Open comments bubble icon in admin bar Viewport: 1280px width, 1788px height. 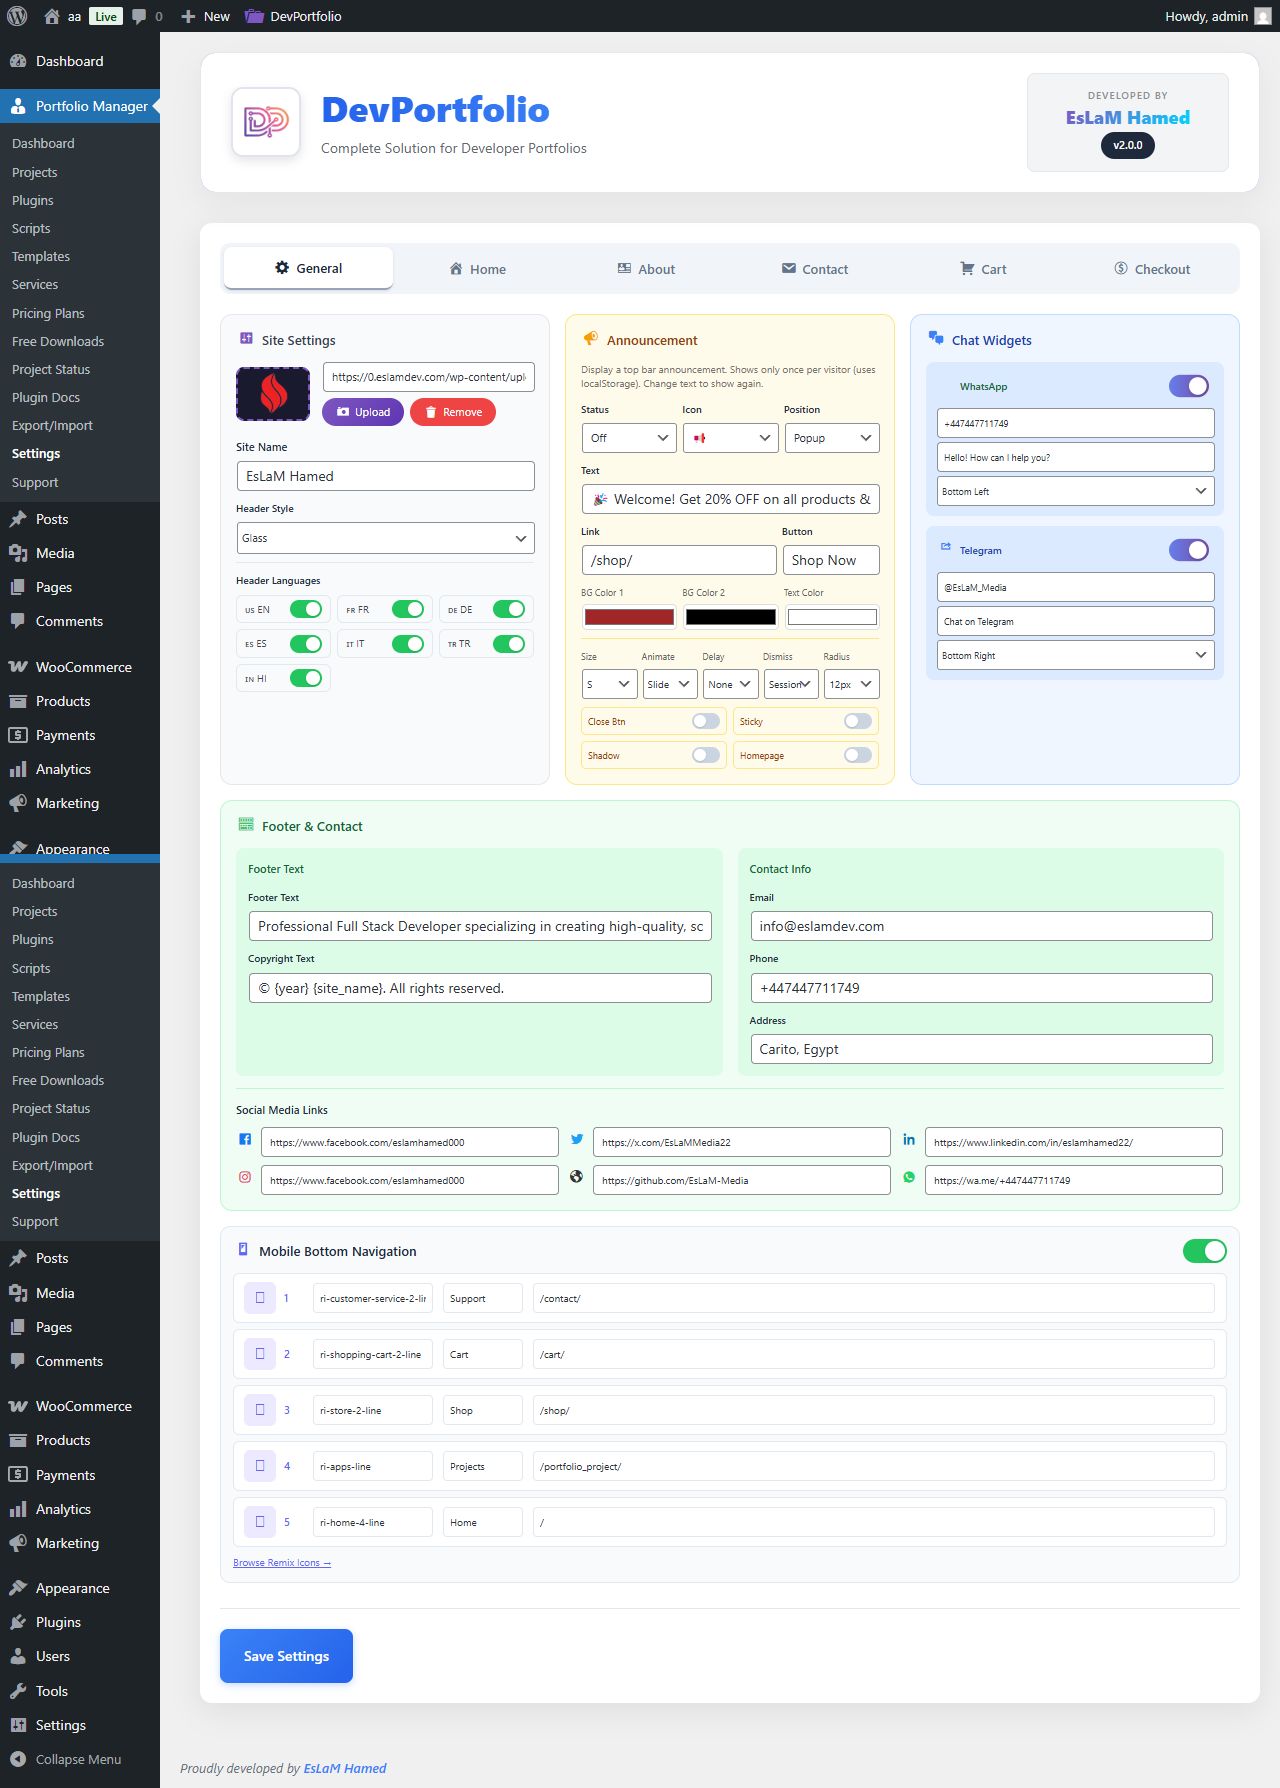139,16
